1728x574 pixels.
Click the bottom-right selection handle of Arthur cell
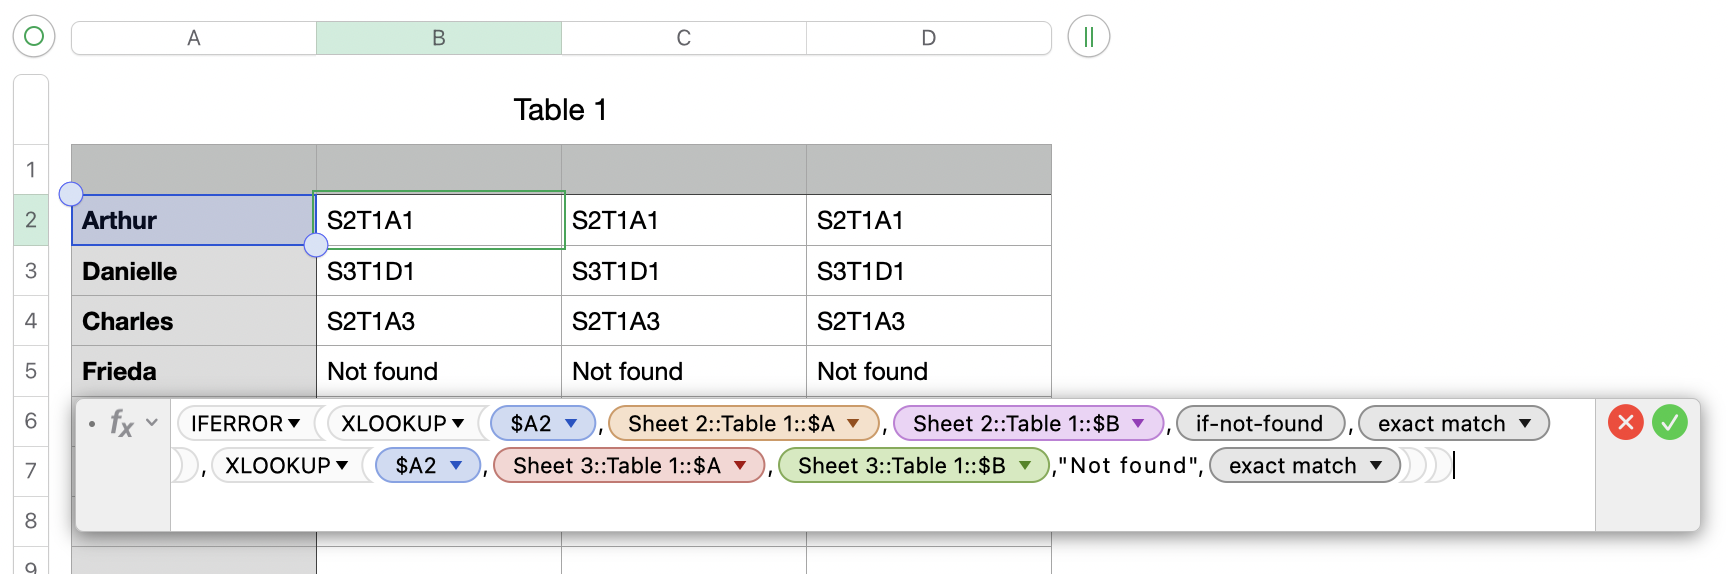(315, 245)
